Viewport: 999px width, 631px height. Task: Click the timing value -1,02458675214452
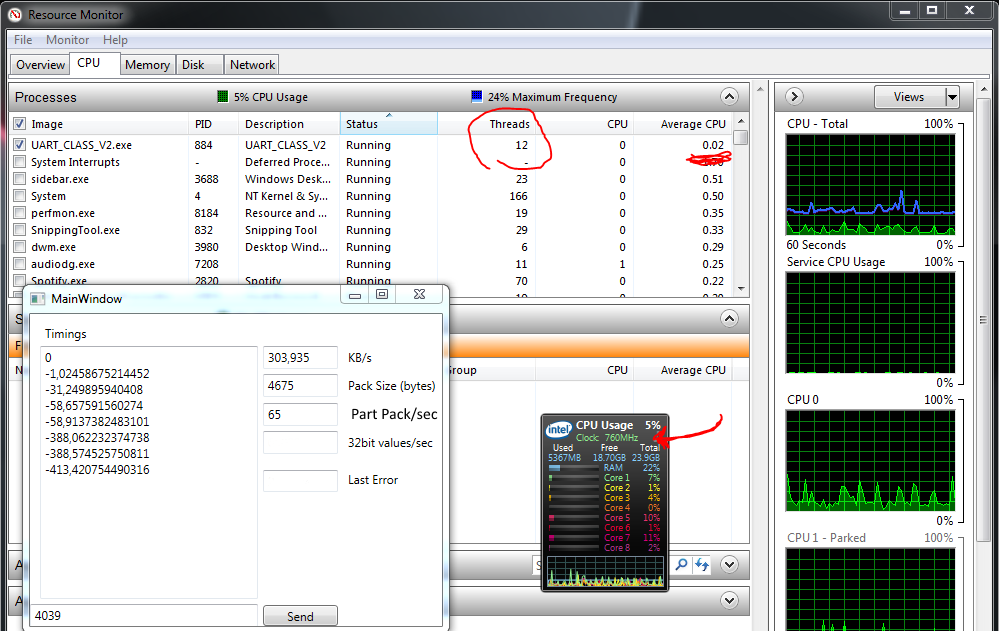pos(97,374)
